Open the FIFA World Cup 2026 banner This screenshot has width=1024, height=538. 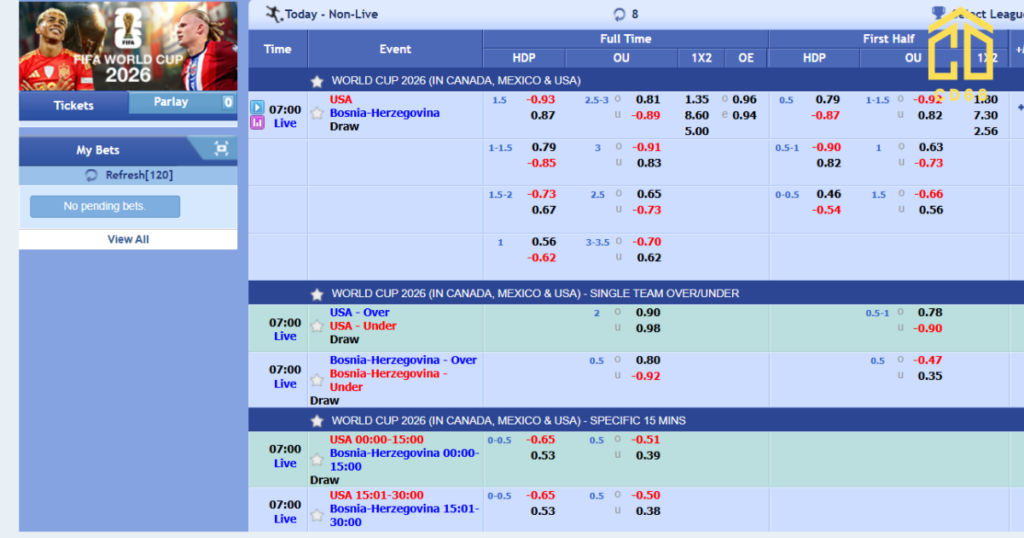tap(128, 46)
